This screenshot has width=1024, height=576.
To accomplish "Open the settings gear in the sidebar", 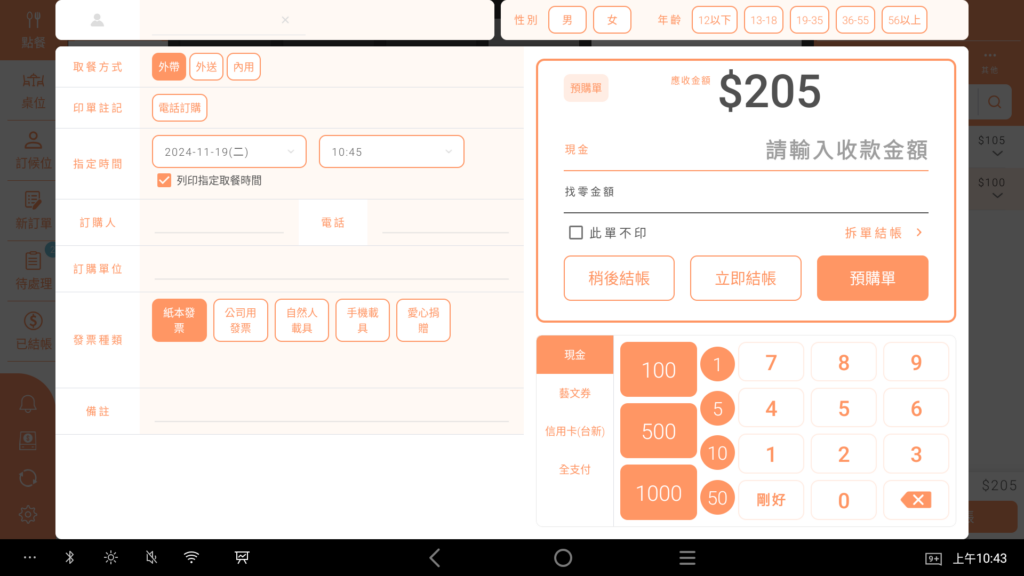I will pyautogui.click(x=29, y=514).
